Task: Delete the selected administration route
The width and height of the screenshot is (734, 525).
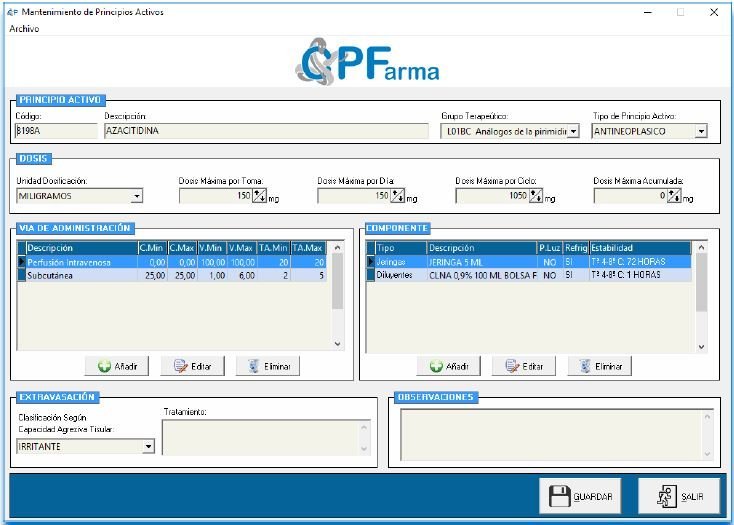Action: point(268,366)
